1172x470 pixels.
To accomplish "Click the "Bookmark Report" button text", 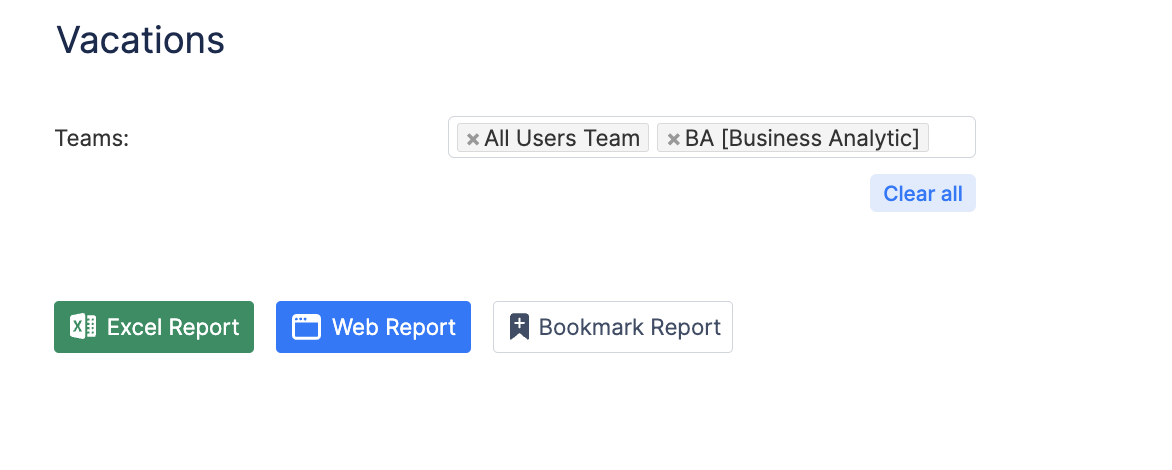I will click(x=630, y=327).
